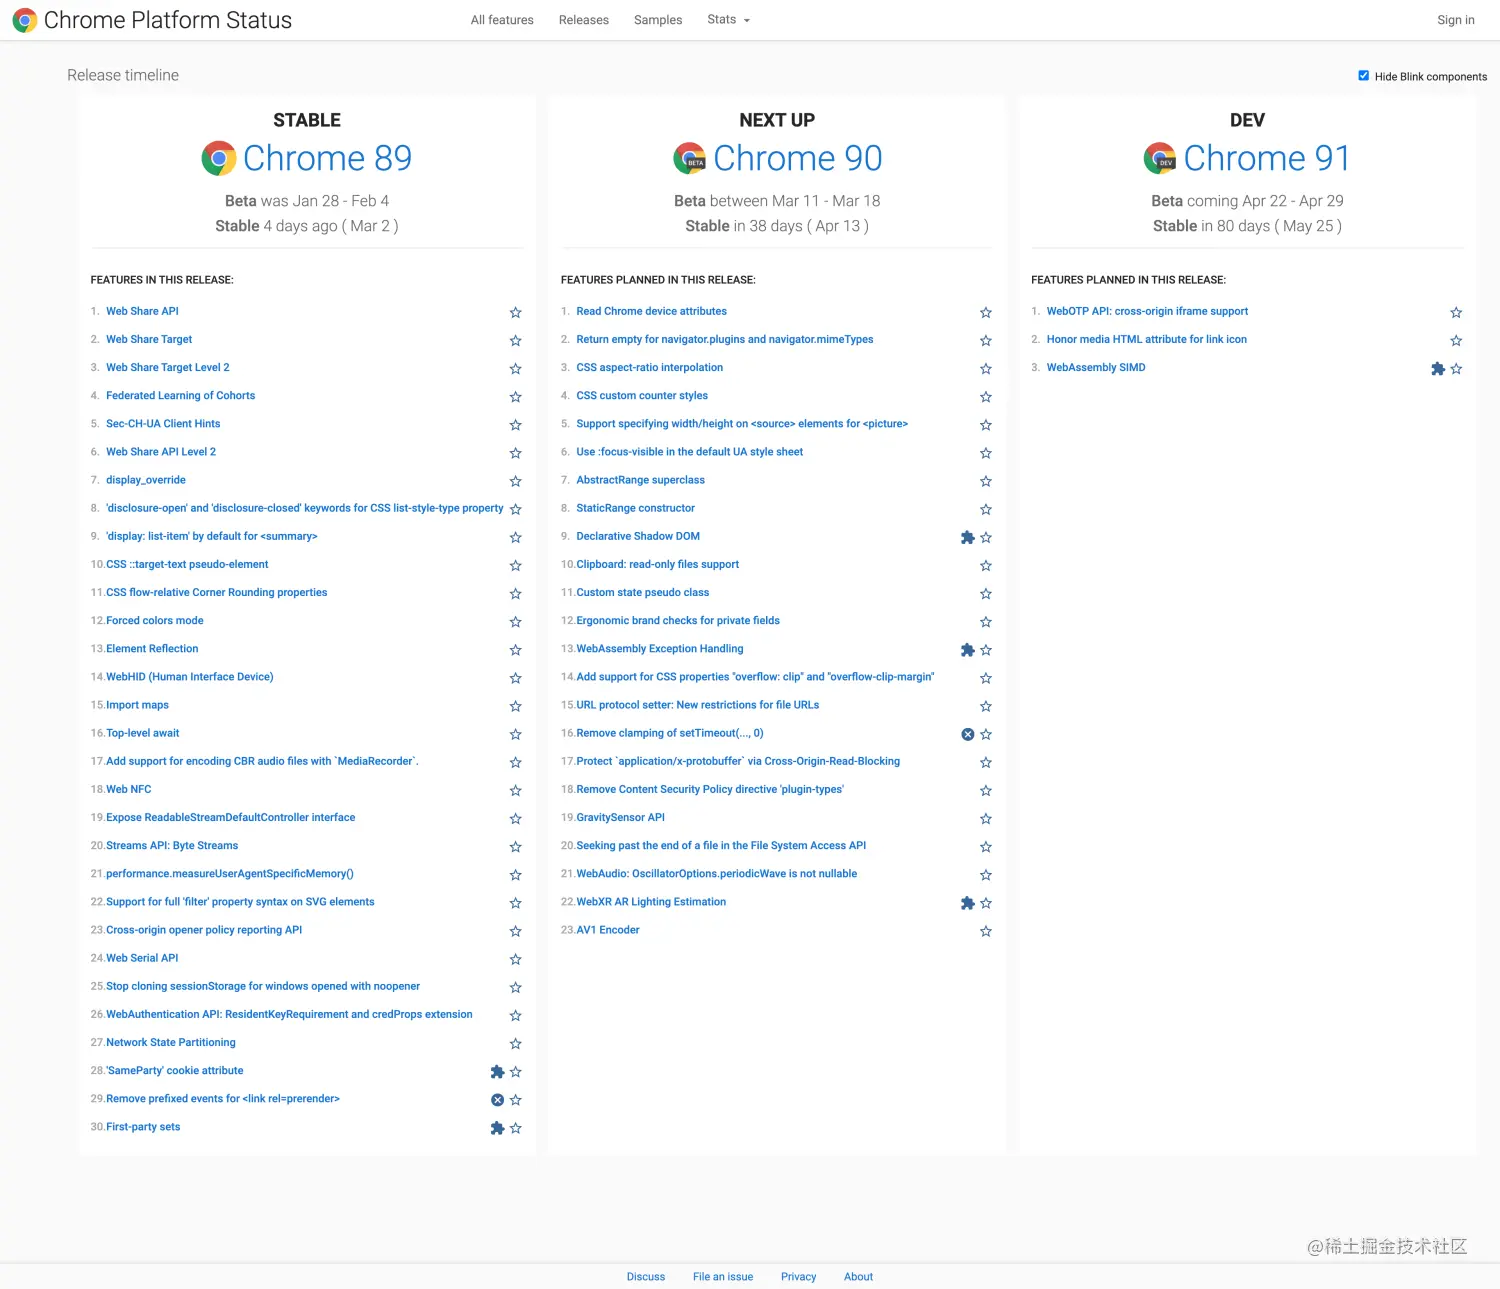Click the removed icon beside Remove prefixed events feature
Image resolution: width=1500 pixels, height=1289 pixels.
(x=497, y=1099)
